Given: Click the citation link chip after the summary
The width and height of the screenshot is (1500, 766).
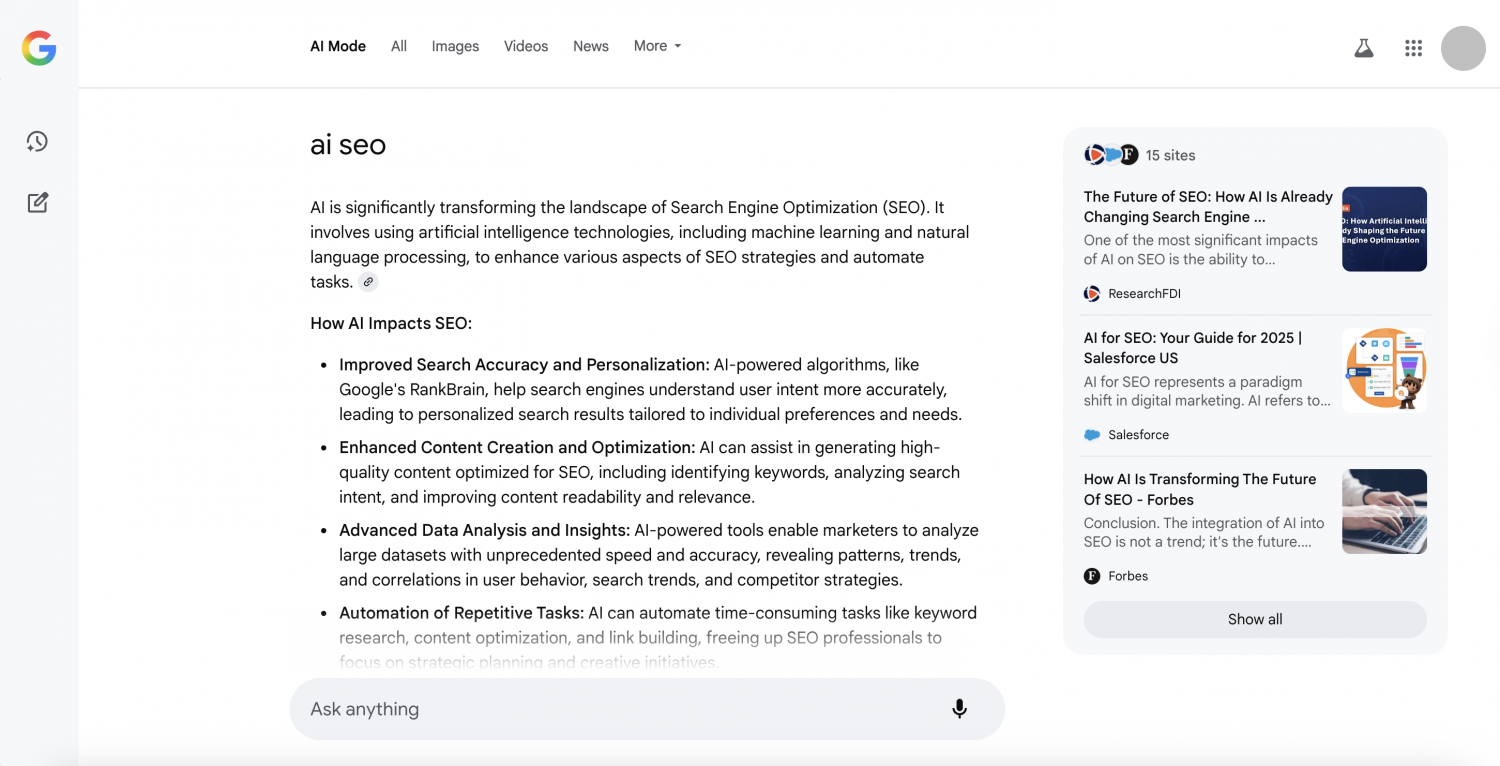Looking at the screenshot, I should [368, 281].
